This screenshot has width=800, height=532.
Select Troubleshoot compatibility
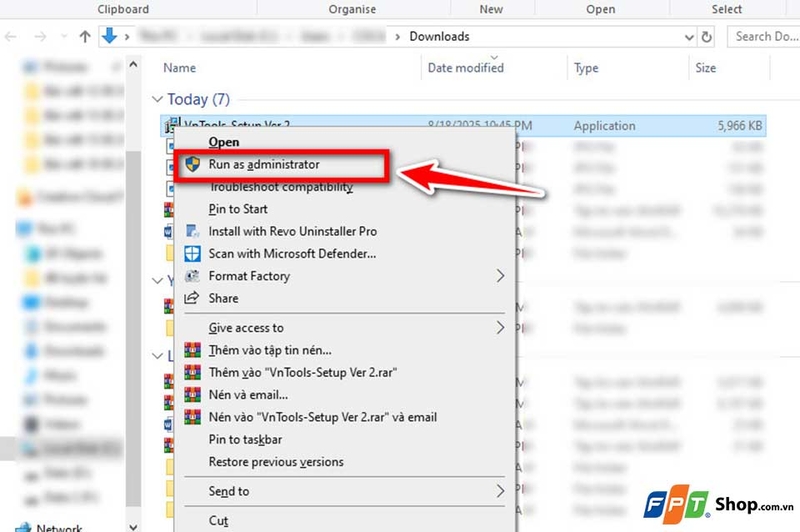pyautogui.click(x=281, y=187)
